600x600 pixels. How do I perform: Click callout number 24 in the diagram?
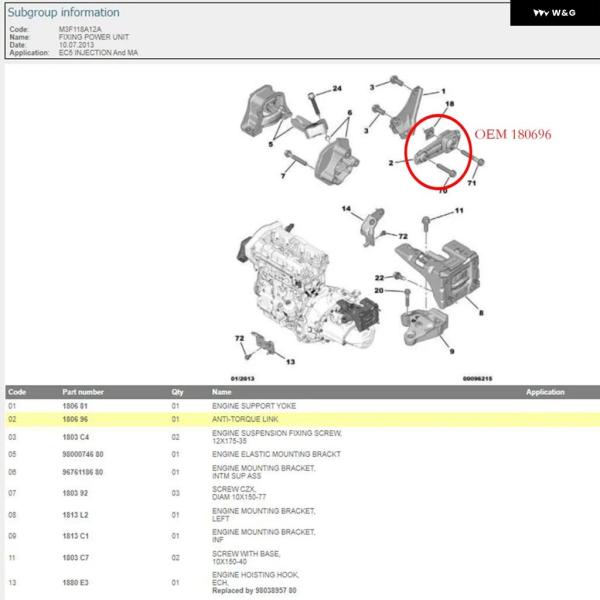coord(337,90)
